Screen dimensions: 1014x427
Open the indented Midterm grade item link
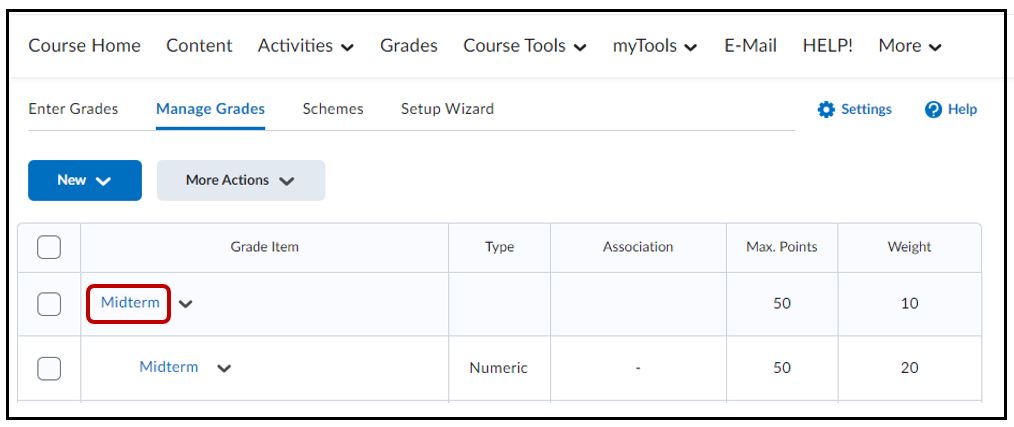(x=168, y=367)
